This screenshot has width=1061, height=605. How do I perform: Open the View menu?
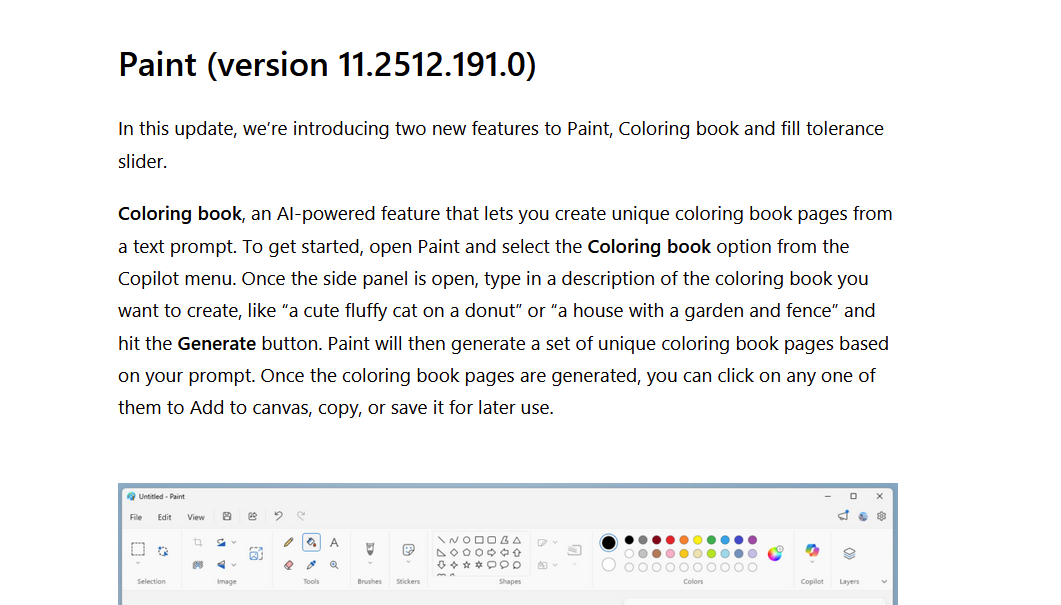click(x=196, y=517)
